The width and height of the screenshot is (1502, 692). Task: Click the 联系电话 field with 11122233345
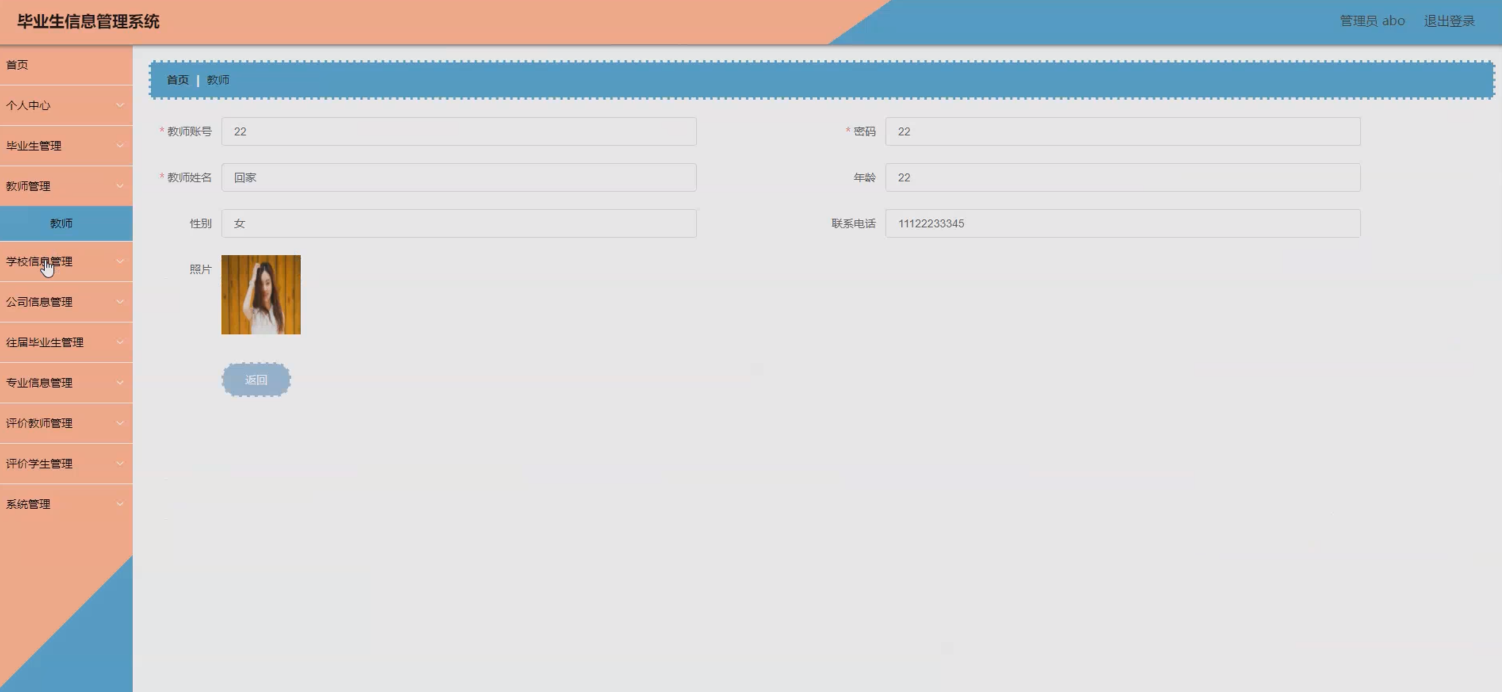tap(1123, 224)
